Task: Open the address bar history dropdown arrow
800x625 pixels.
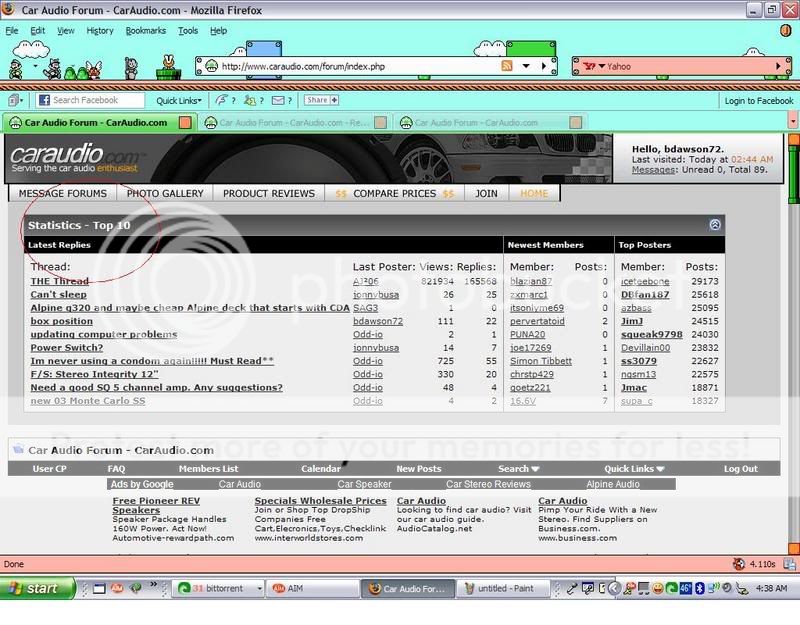Action: pos(526,66)
